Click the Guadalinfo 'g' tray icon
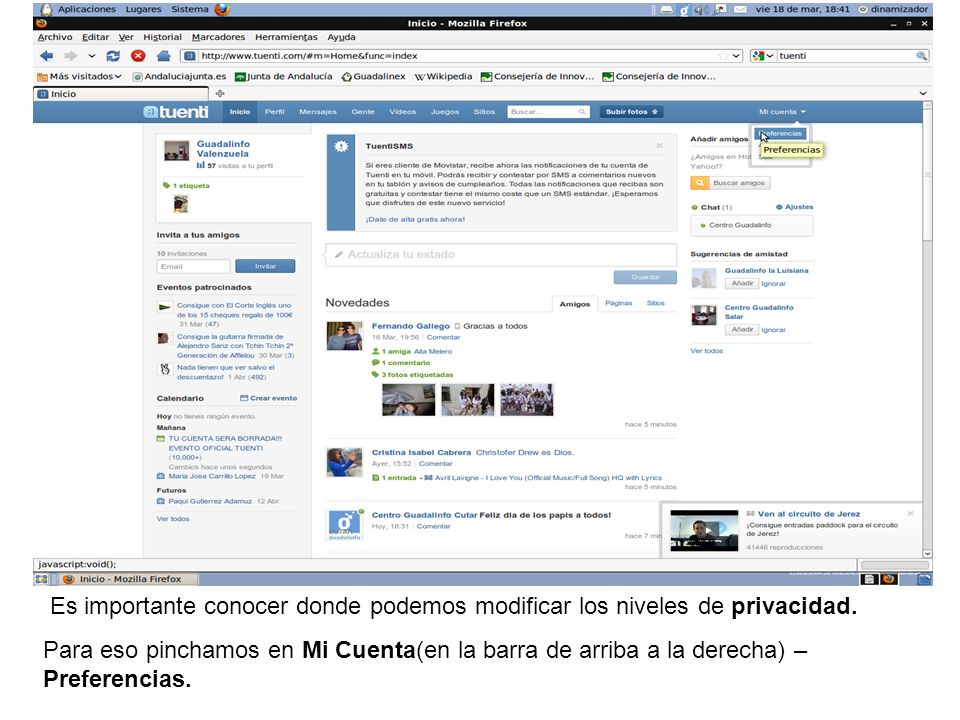960x720 pixels. (683, 9)
